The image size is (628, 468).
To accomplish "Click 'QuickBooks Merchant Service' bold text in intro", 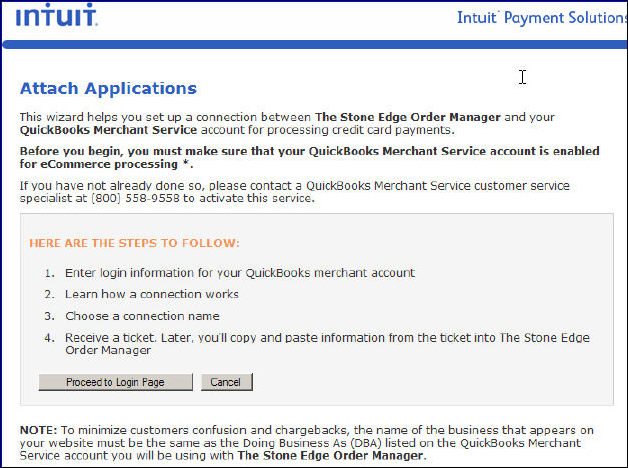I will (x=108, y=130).
